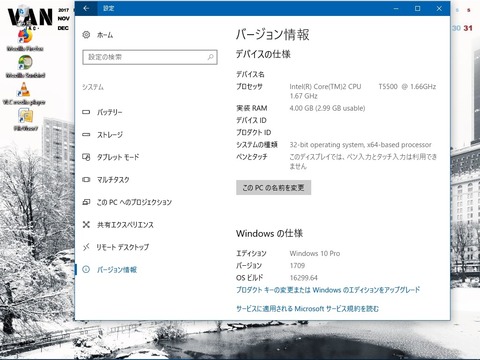Open ホーム settings page
The width and height of the screenshot is (480, 360).
105,35
